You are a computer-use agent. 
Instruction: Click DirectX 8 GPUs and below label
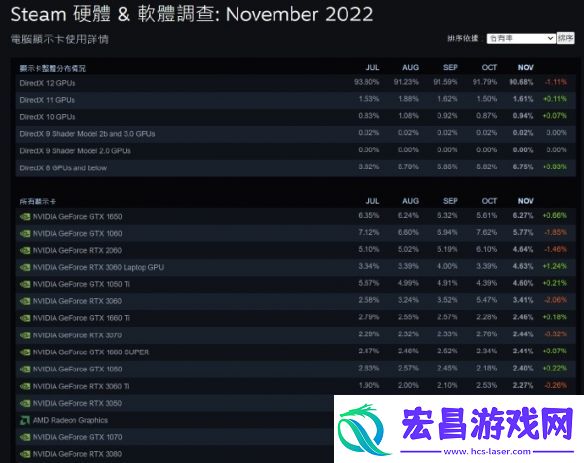click(x=63, y=168)
